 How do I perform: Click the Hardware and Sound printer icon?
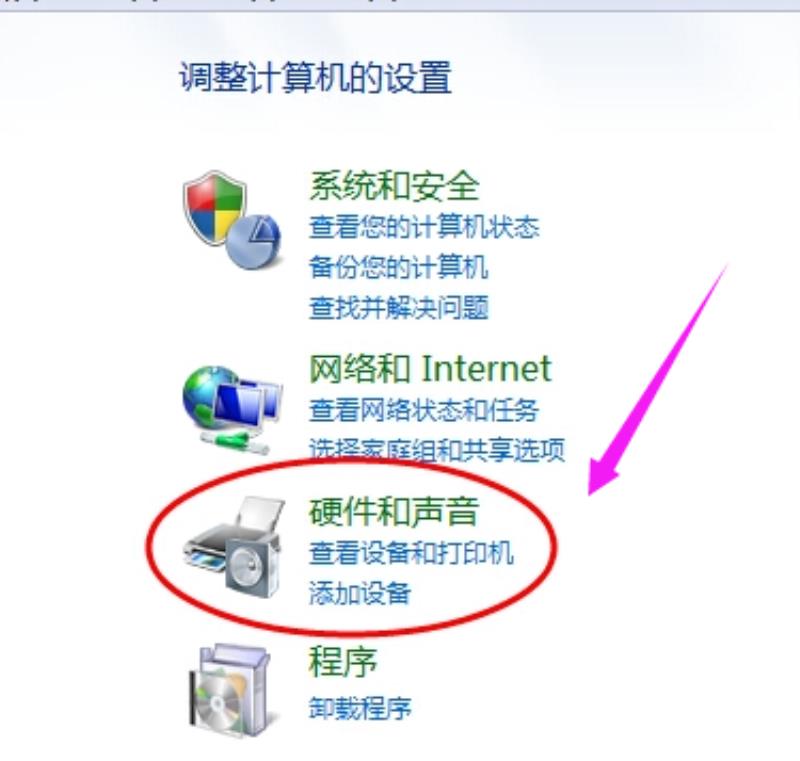(x=233, y=547)
